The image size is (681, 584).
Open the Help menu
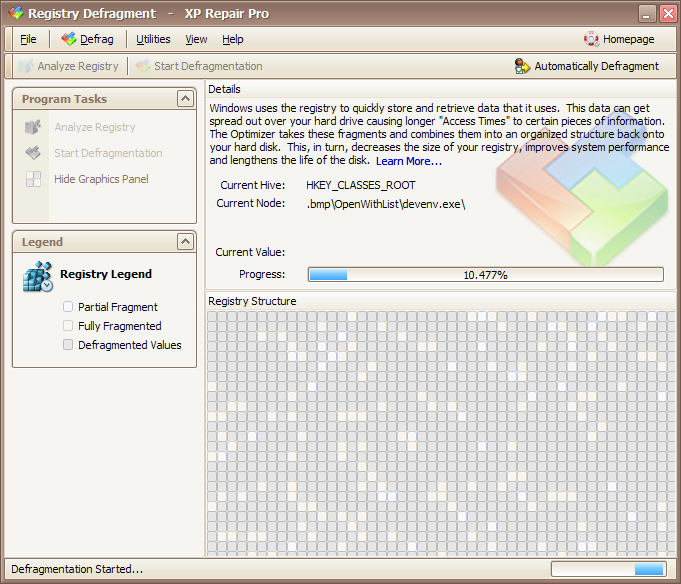(x=233, y=39)
